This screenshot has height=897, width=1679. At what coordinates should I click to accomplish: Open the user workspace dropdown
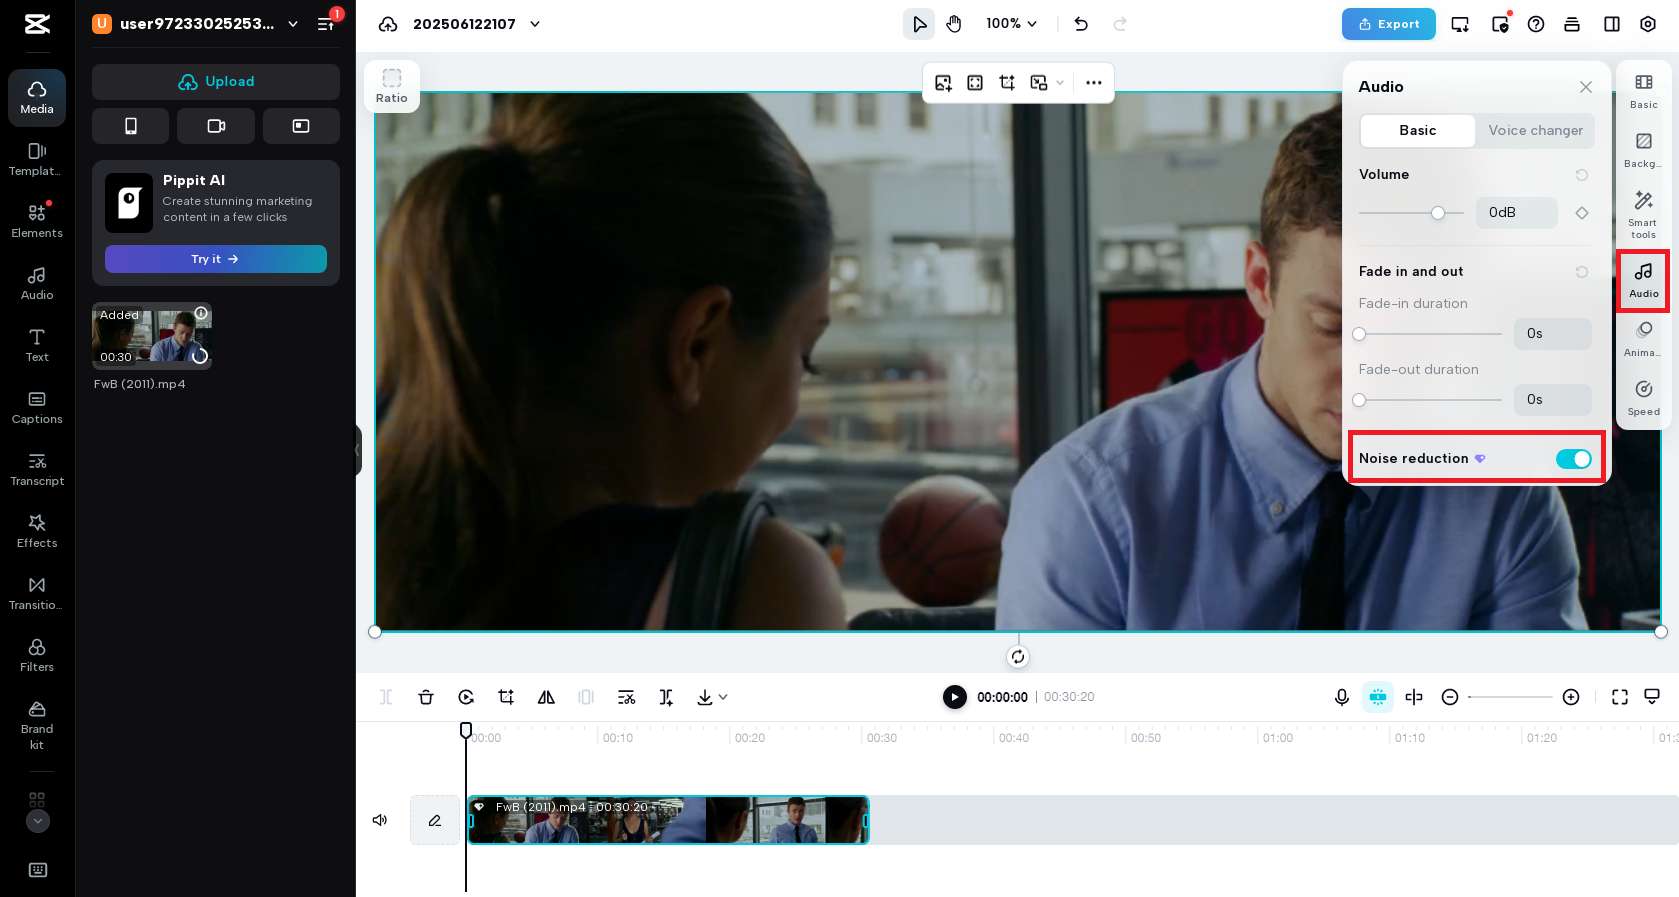coord(293,24)
